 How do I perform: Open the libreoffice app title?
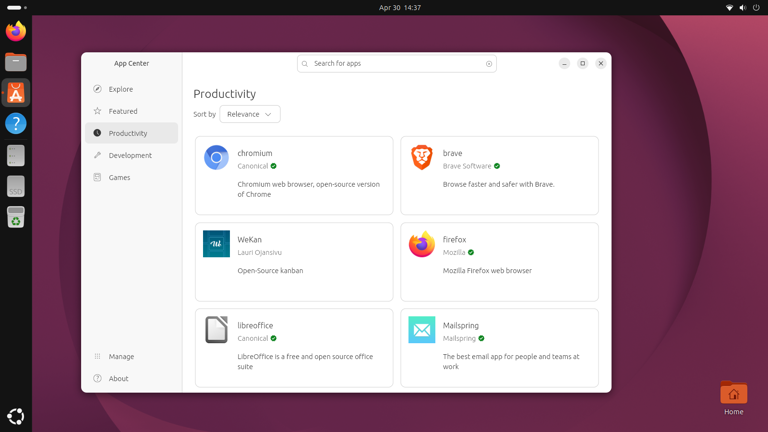point(255,326)
